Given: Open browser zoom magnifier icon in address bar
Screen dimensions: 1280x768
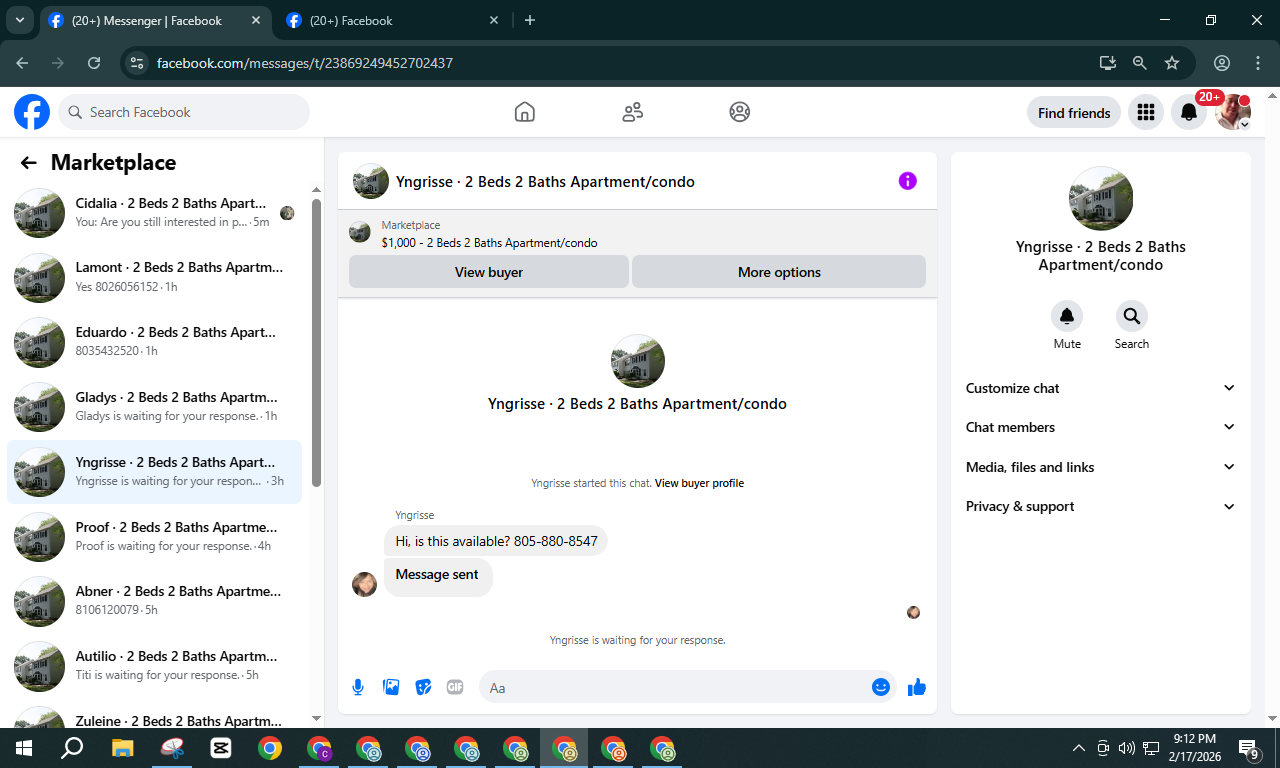Looking at the screenshot, I should [1140, 62].
